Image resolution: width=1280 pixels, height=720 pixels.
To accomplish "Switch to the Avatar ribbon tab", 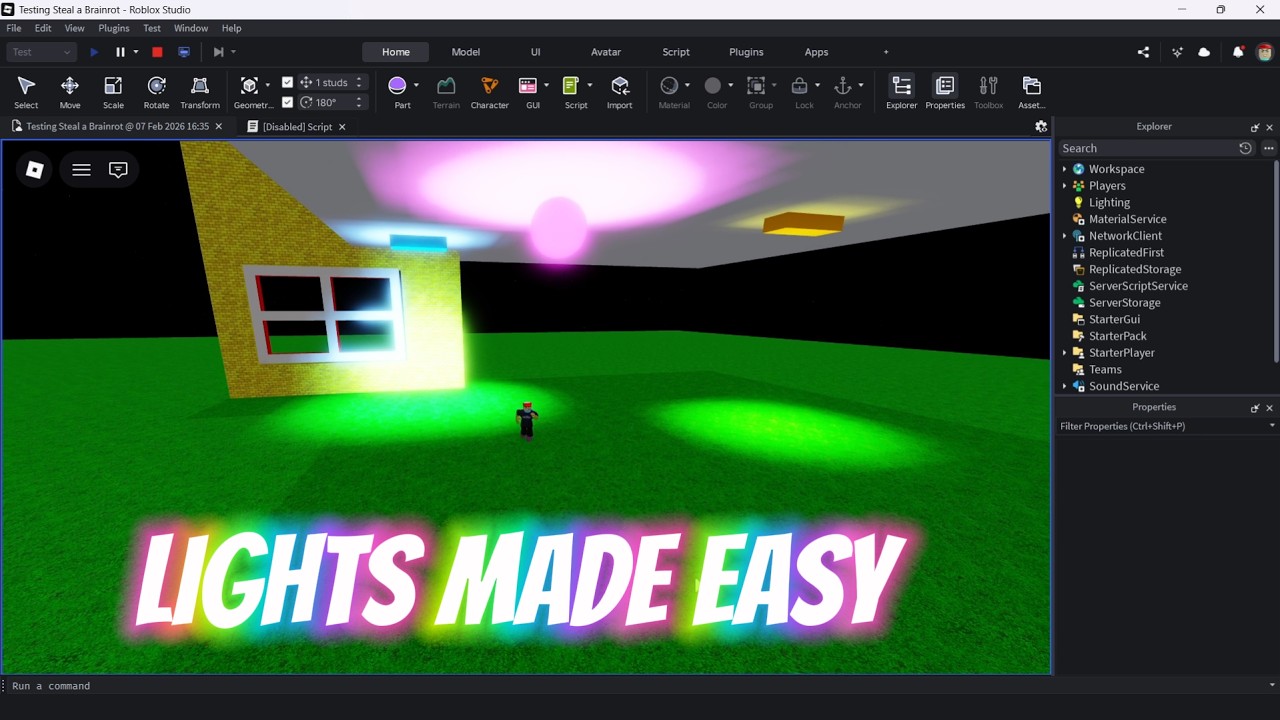I will coord(606,52).
